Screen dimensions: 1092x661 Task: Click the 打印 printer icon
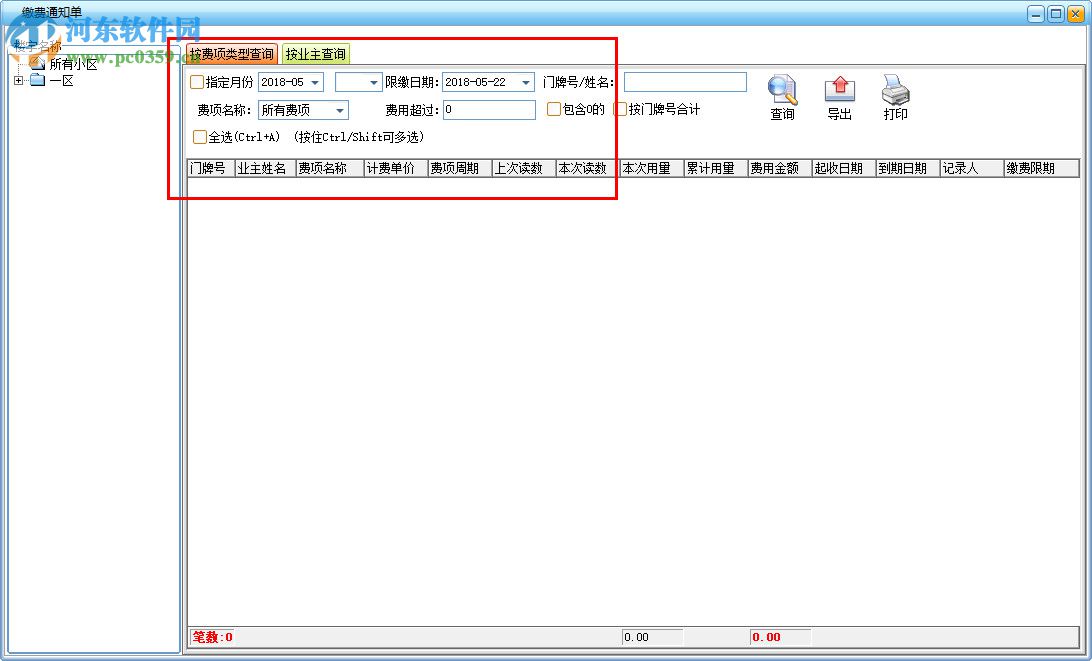[895, 90]
